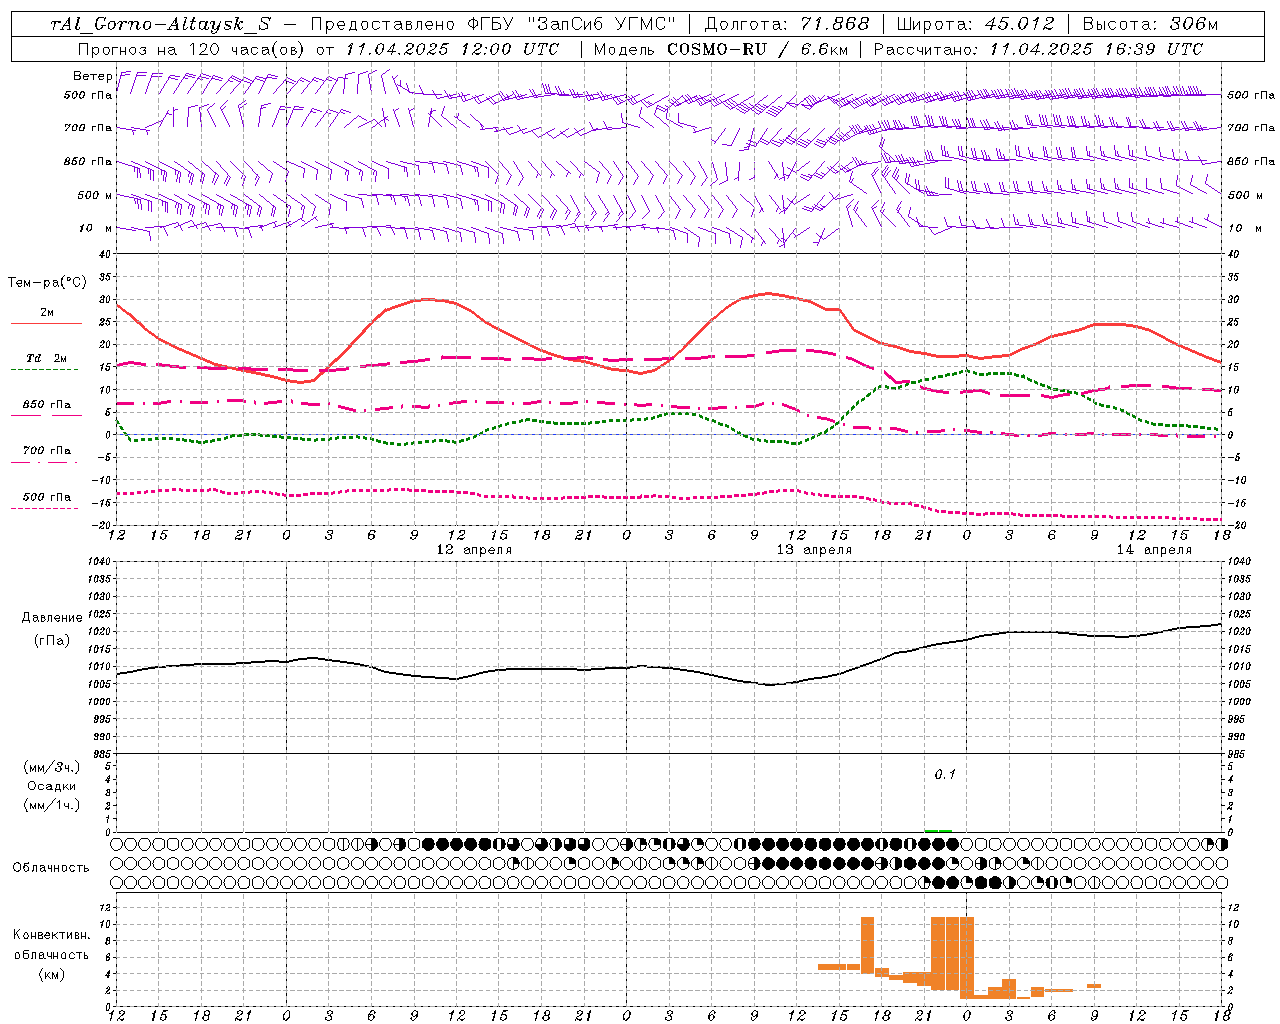Click the 0.1 precipitation amount value
The width and height of the screenshot is (1280, 1024).
click(945, 775)
